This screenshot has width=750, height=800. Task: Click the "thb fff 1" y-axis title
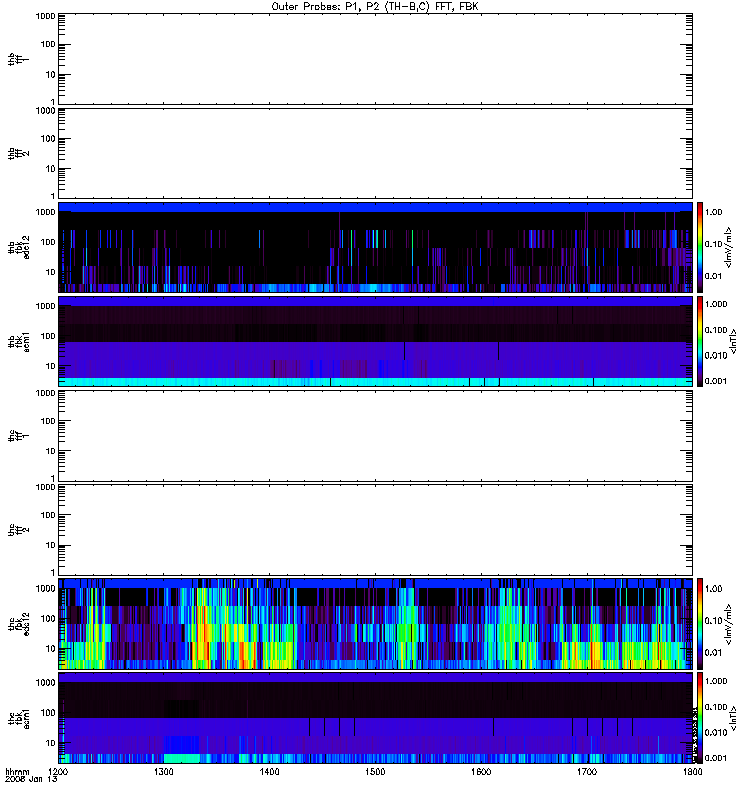pyautogui.click(x=18, y=59)
